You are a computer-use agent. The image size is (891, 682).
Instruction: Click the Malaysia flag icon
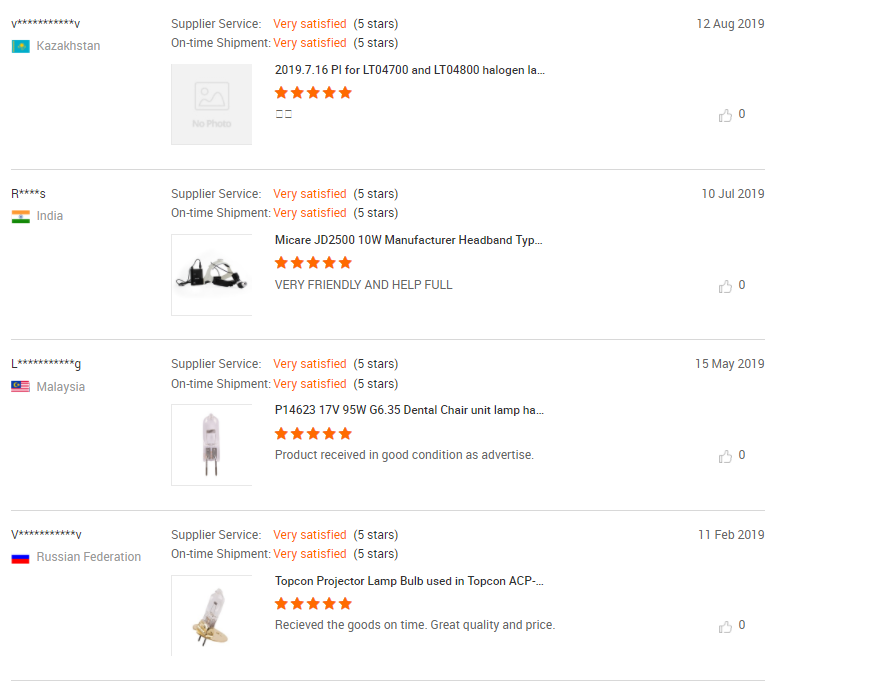[20, 387]
